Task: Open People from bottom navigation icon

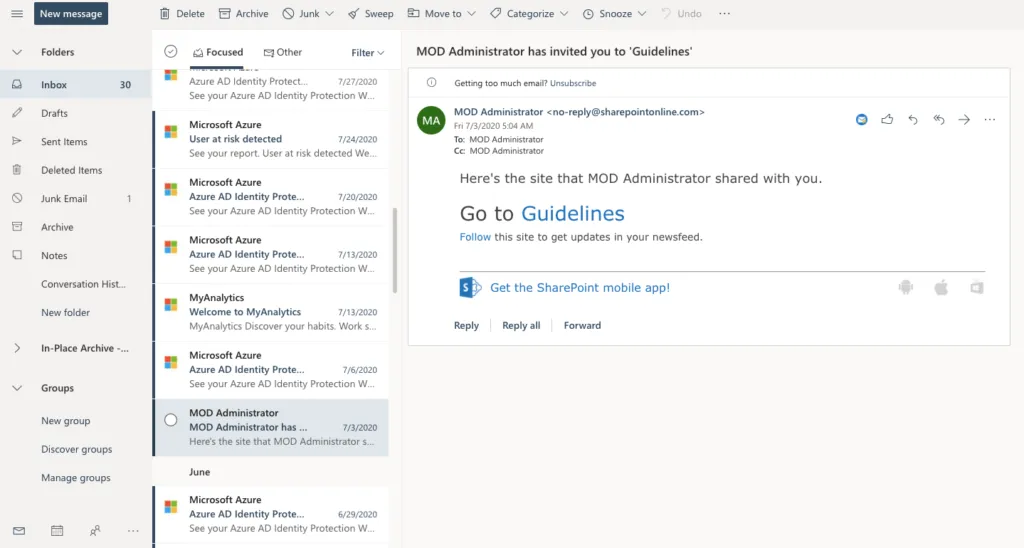Action: click(95, 531)
